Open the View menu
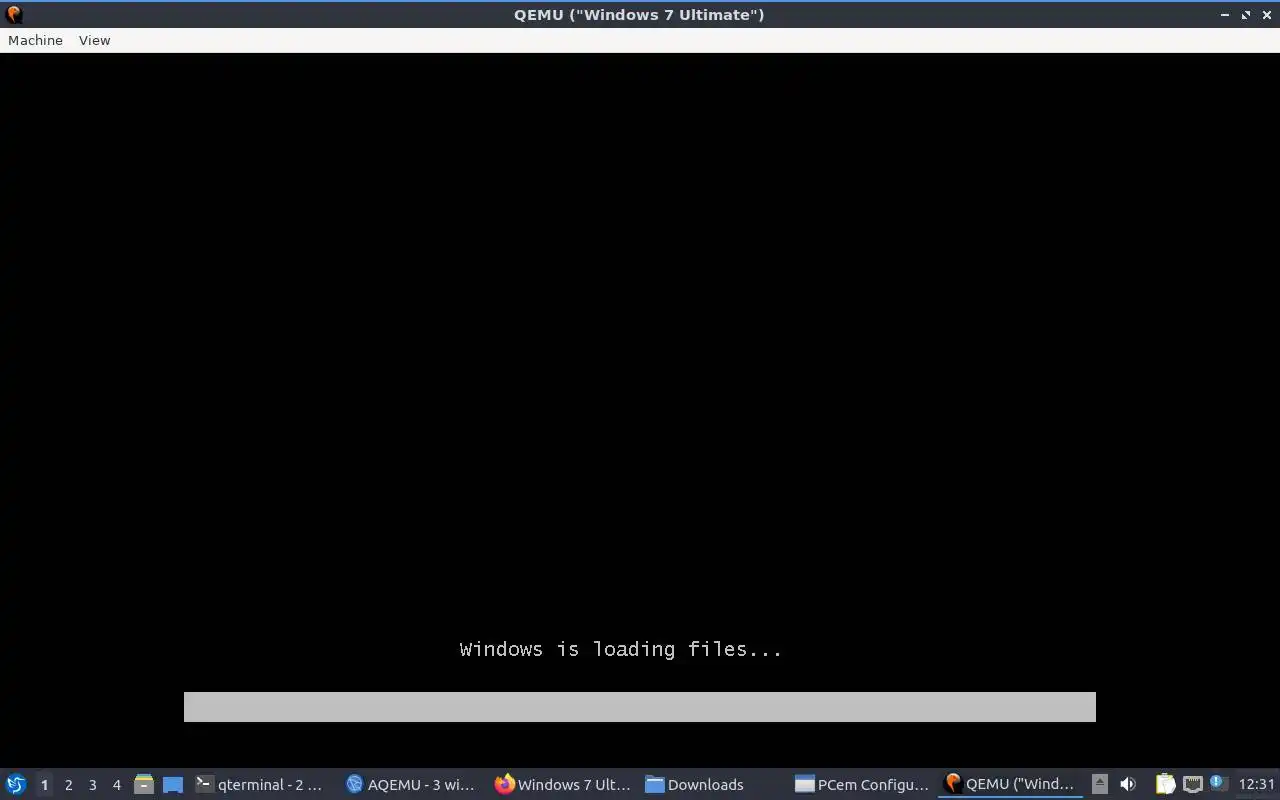The height and width of the screenshot is (800, 1280). [94, 40]
